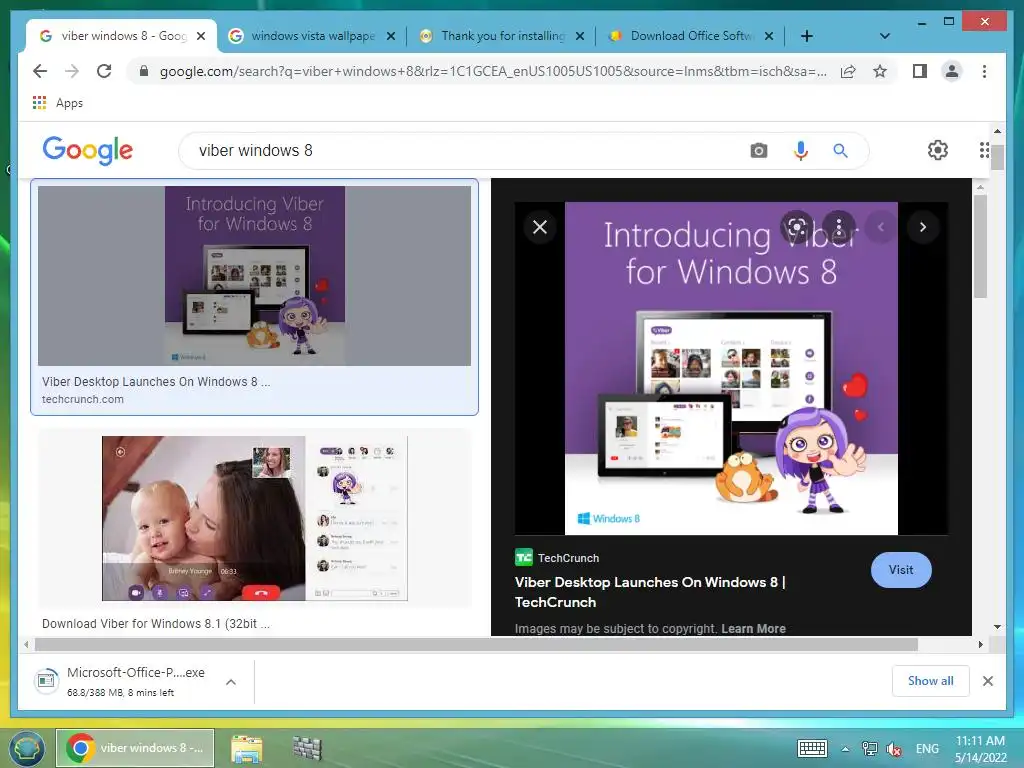Share this page icon in address bar
The image size is (1024, 768).
pos(848,71)
